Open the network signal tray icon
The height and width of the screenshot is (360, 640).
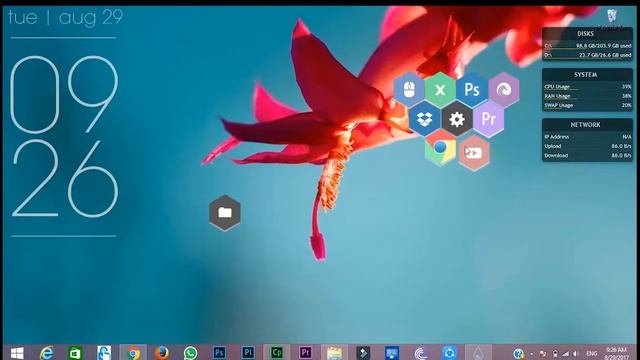tap(565, 353)
